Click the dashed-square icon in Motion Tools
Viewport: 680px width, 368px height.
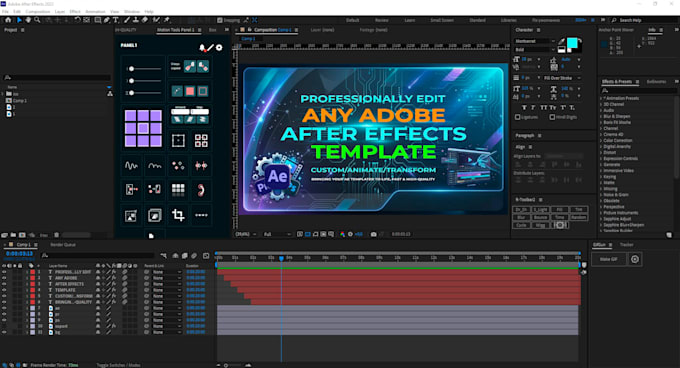[x=178, y=141]
